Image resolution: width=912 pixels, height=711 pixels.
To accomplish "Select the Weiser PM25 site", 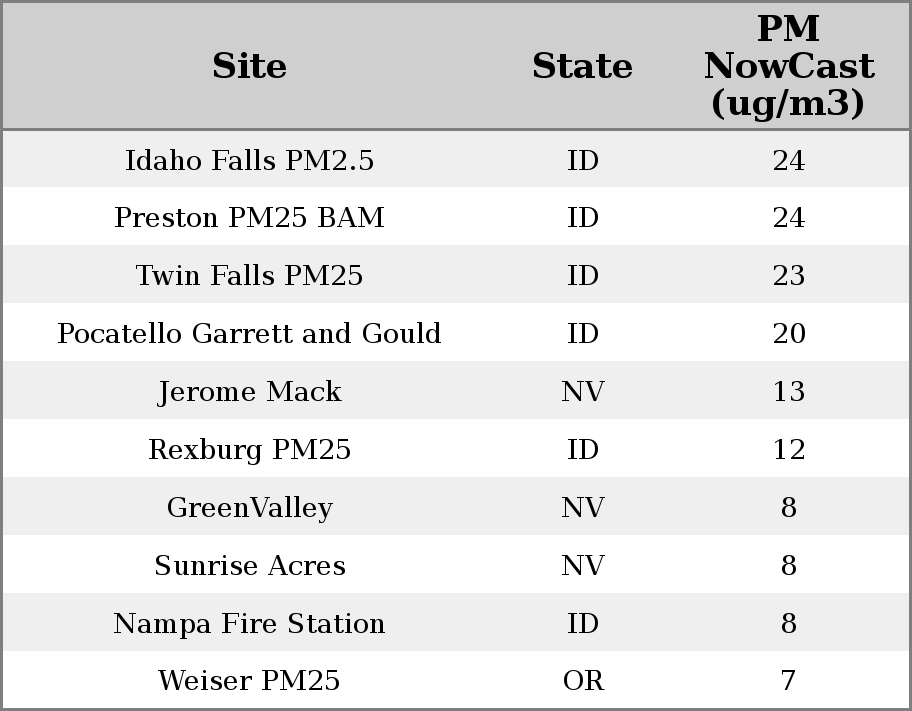I will click(250, 681).
